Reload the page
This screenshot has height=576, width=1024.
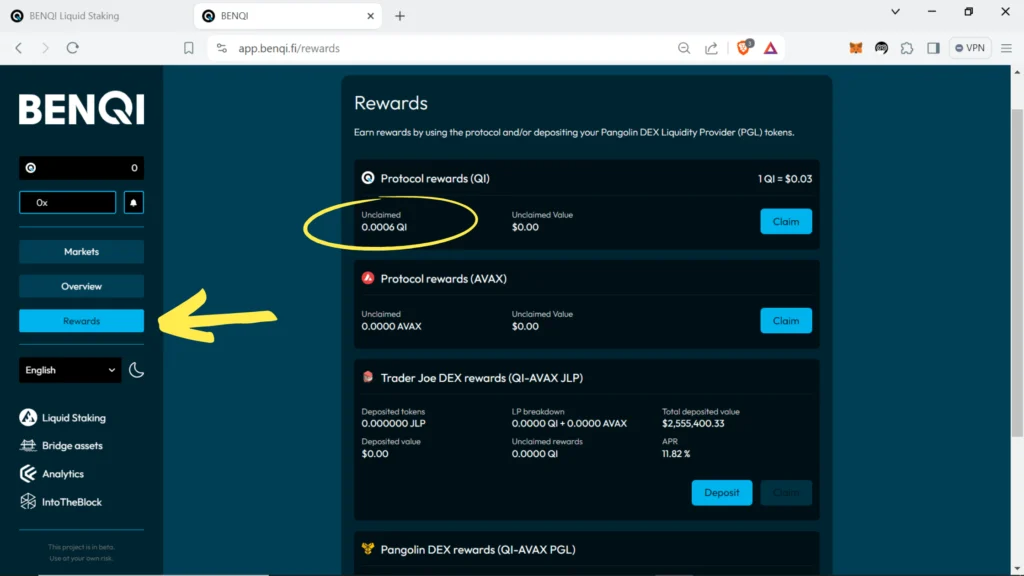[73, 48]
